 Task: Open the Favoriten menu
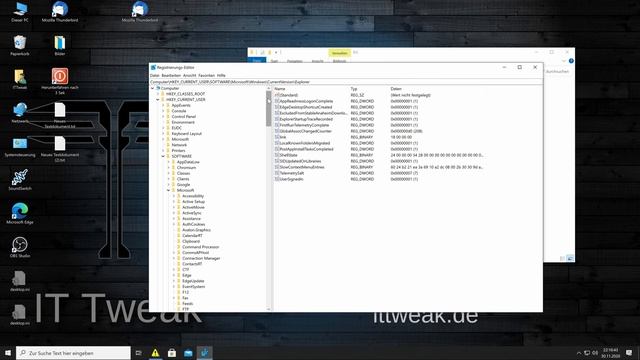click(x=206, y=76)
